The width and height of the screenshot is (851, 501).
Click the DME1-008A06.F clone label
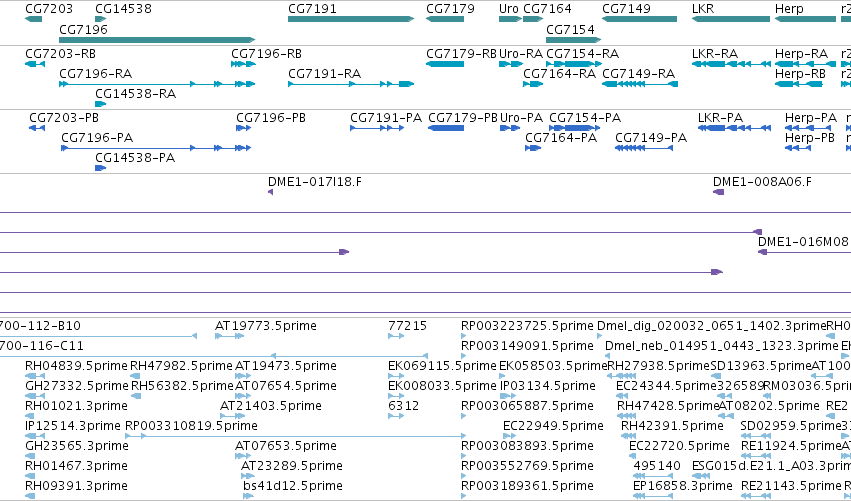763,182
